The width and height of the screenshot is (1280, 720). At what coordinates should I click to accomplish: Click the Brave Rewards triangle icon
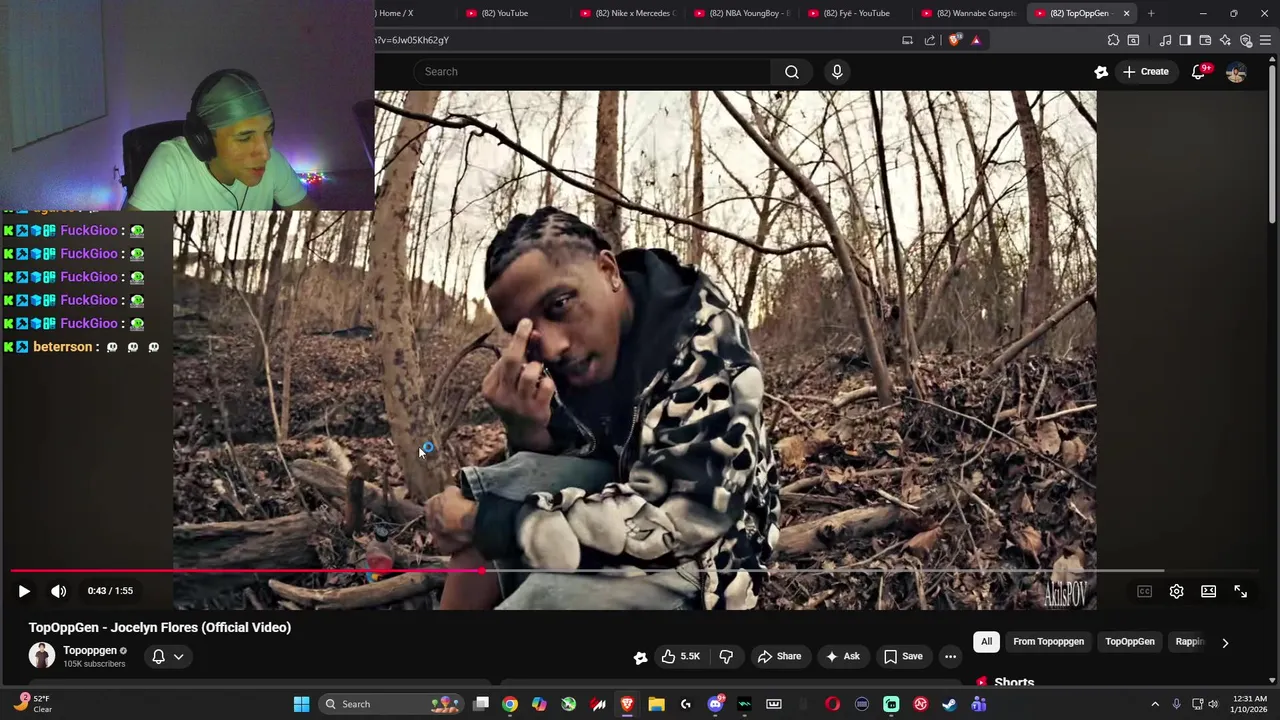(976, 40)
